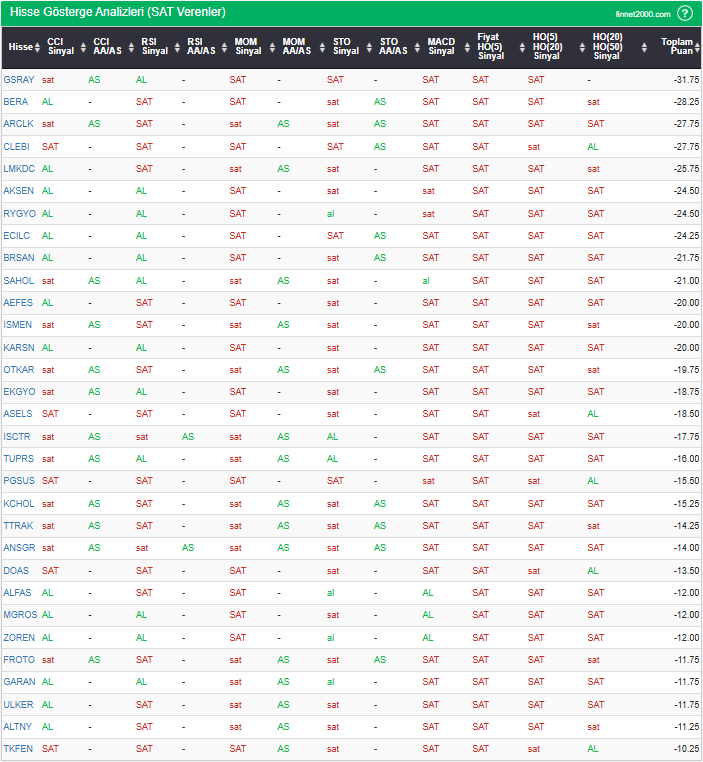Open ALTNY stock link
Viewport: 703px width, 762px height.
pos(17,727)
